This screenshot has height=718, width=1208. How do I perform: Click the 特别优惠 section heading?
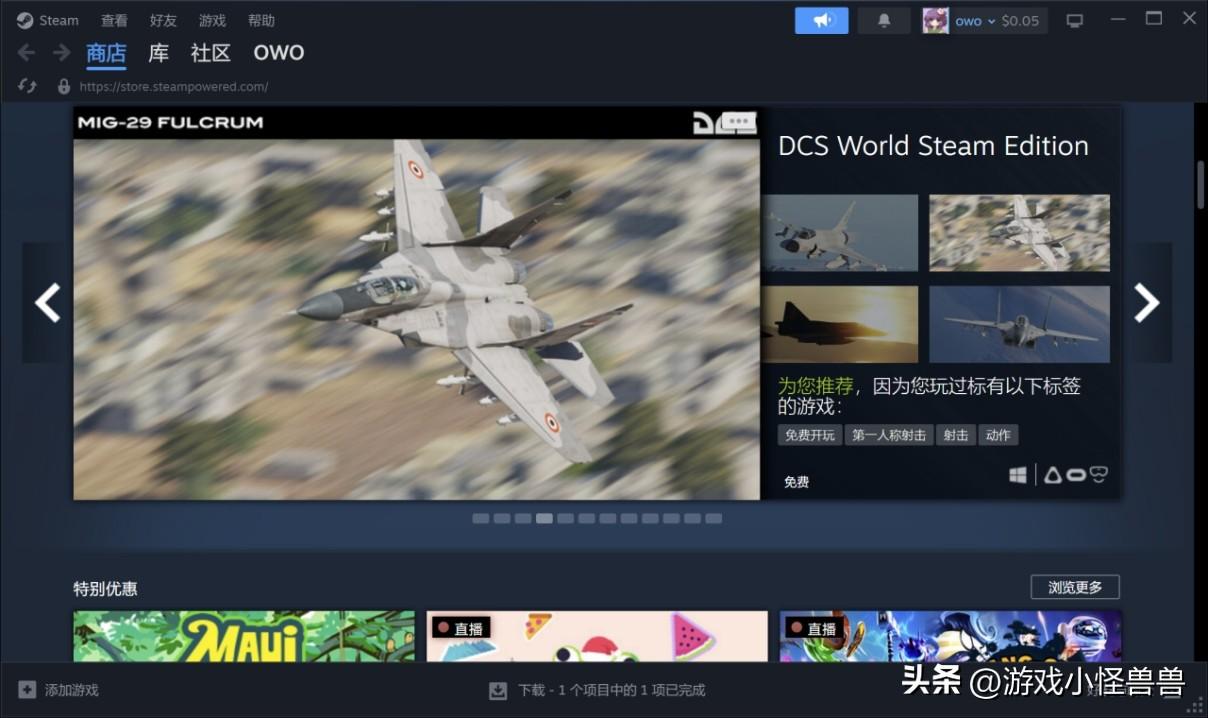coord(105,589)
